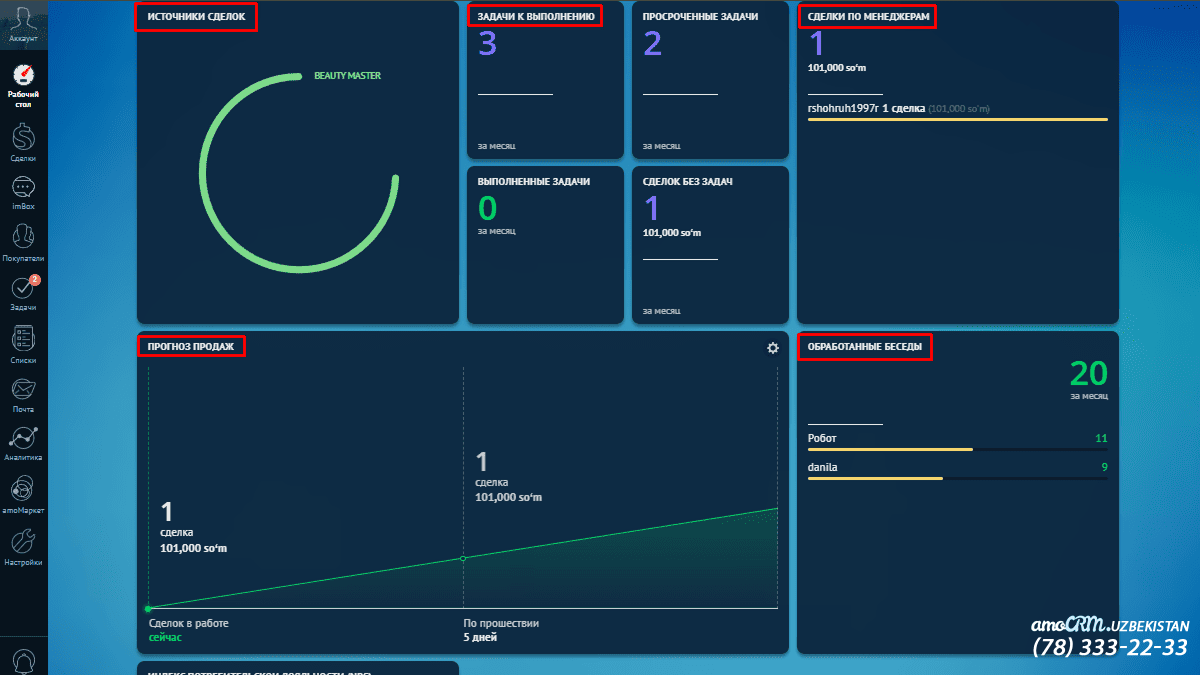The height and width of the screenshot is (675, 1200).
Task: Open Выполненные задачи count 0
Action: tap(487, 208)
